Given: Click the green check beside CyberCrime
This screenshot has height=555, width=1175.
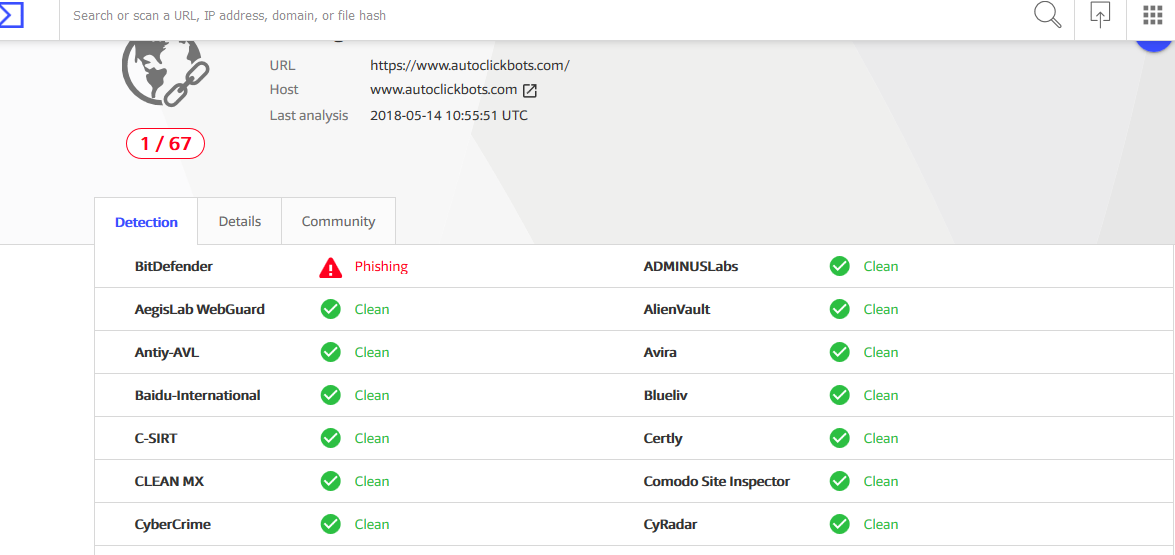Looking at the screenshot, I should [x=330, y=524].
